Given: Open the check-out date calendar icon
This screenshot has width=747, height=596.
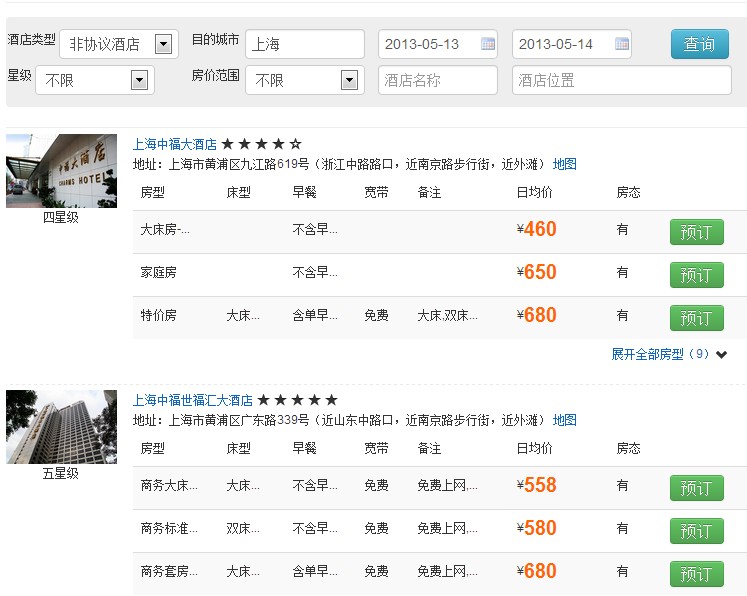Looking at the screenshot, I should [x=622, y=44].
